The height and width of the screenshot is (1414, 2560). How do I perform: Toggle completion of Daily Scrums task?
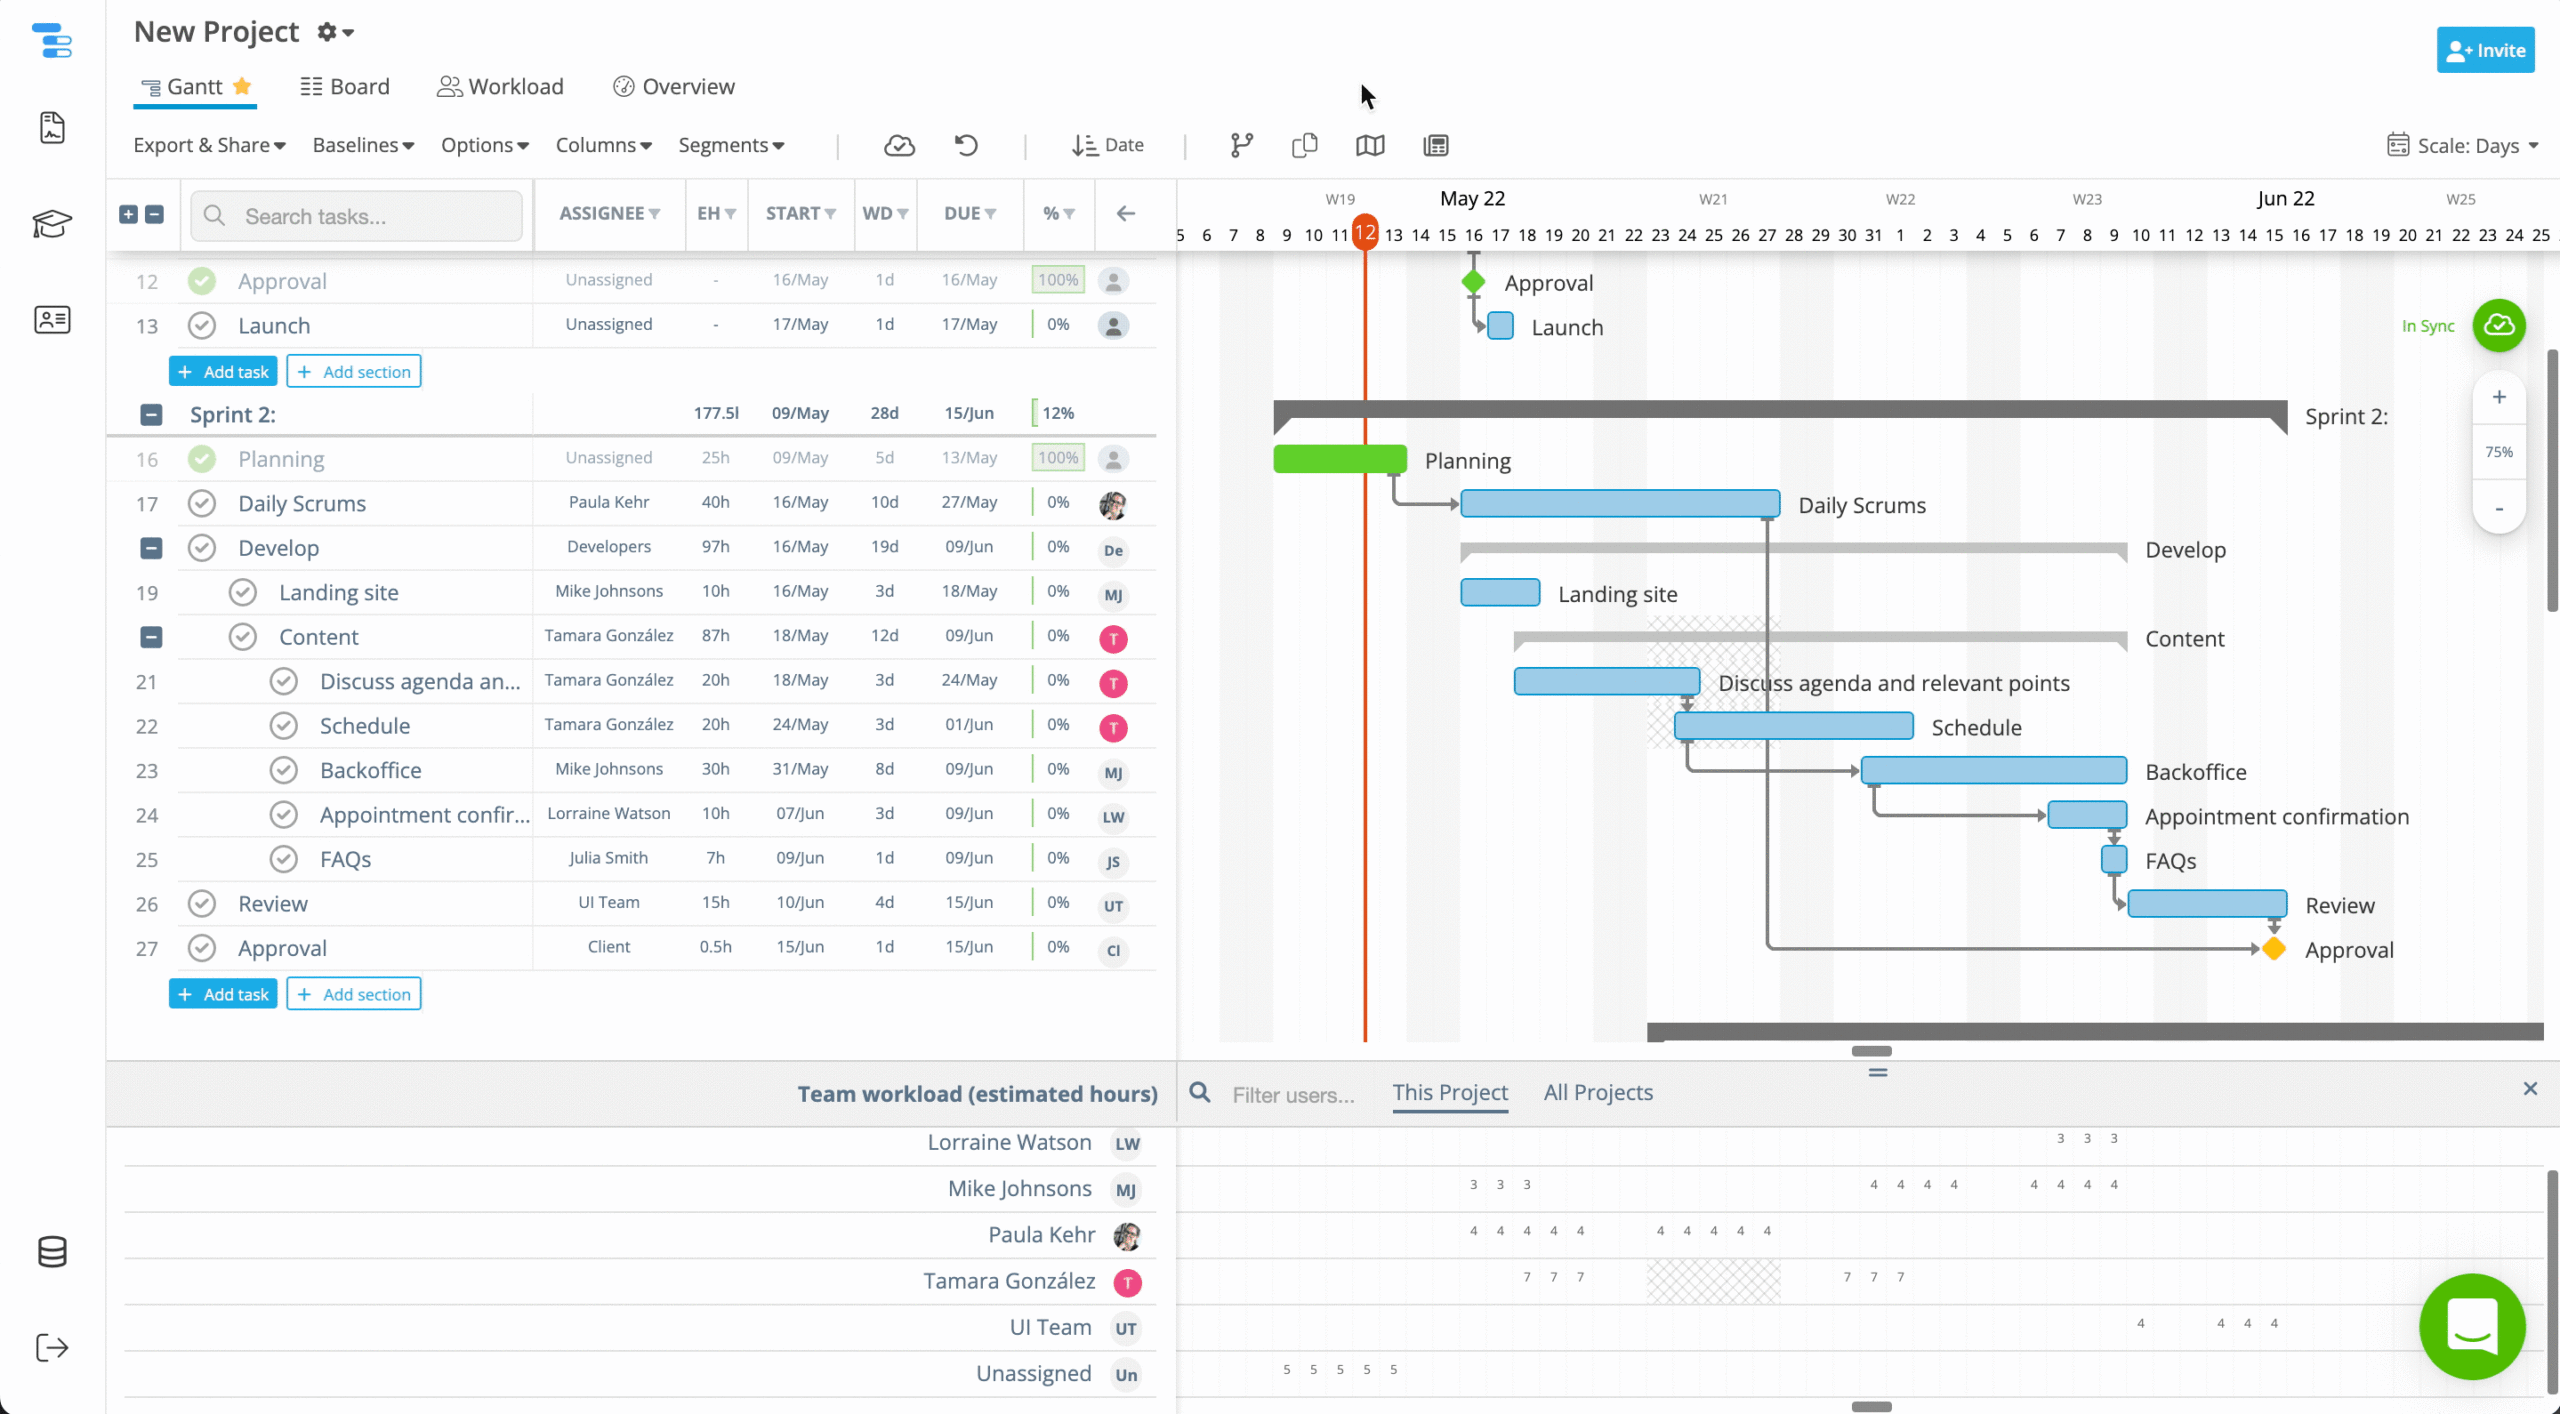click(202, 504)
